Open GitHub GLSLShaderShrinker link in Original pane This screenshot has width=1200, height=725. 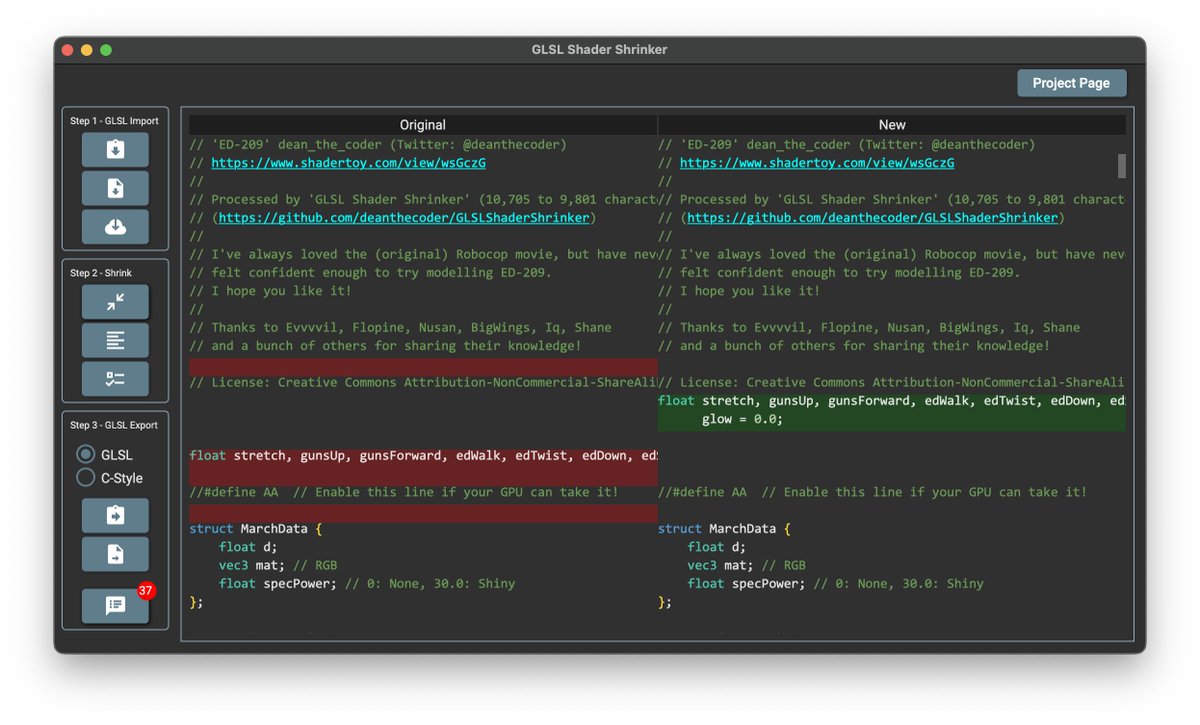[406, 218]
